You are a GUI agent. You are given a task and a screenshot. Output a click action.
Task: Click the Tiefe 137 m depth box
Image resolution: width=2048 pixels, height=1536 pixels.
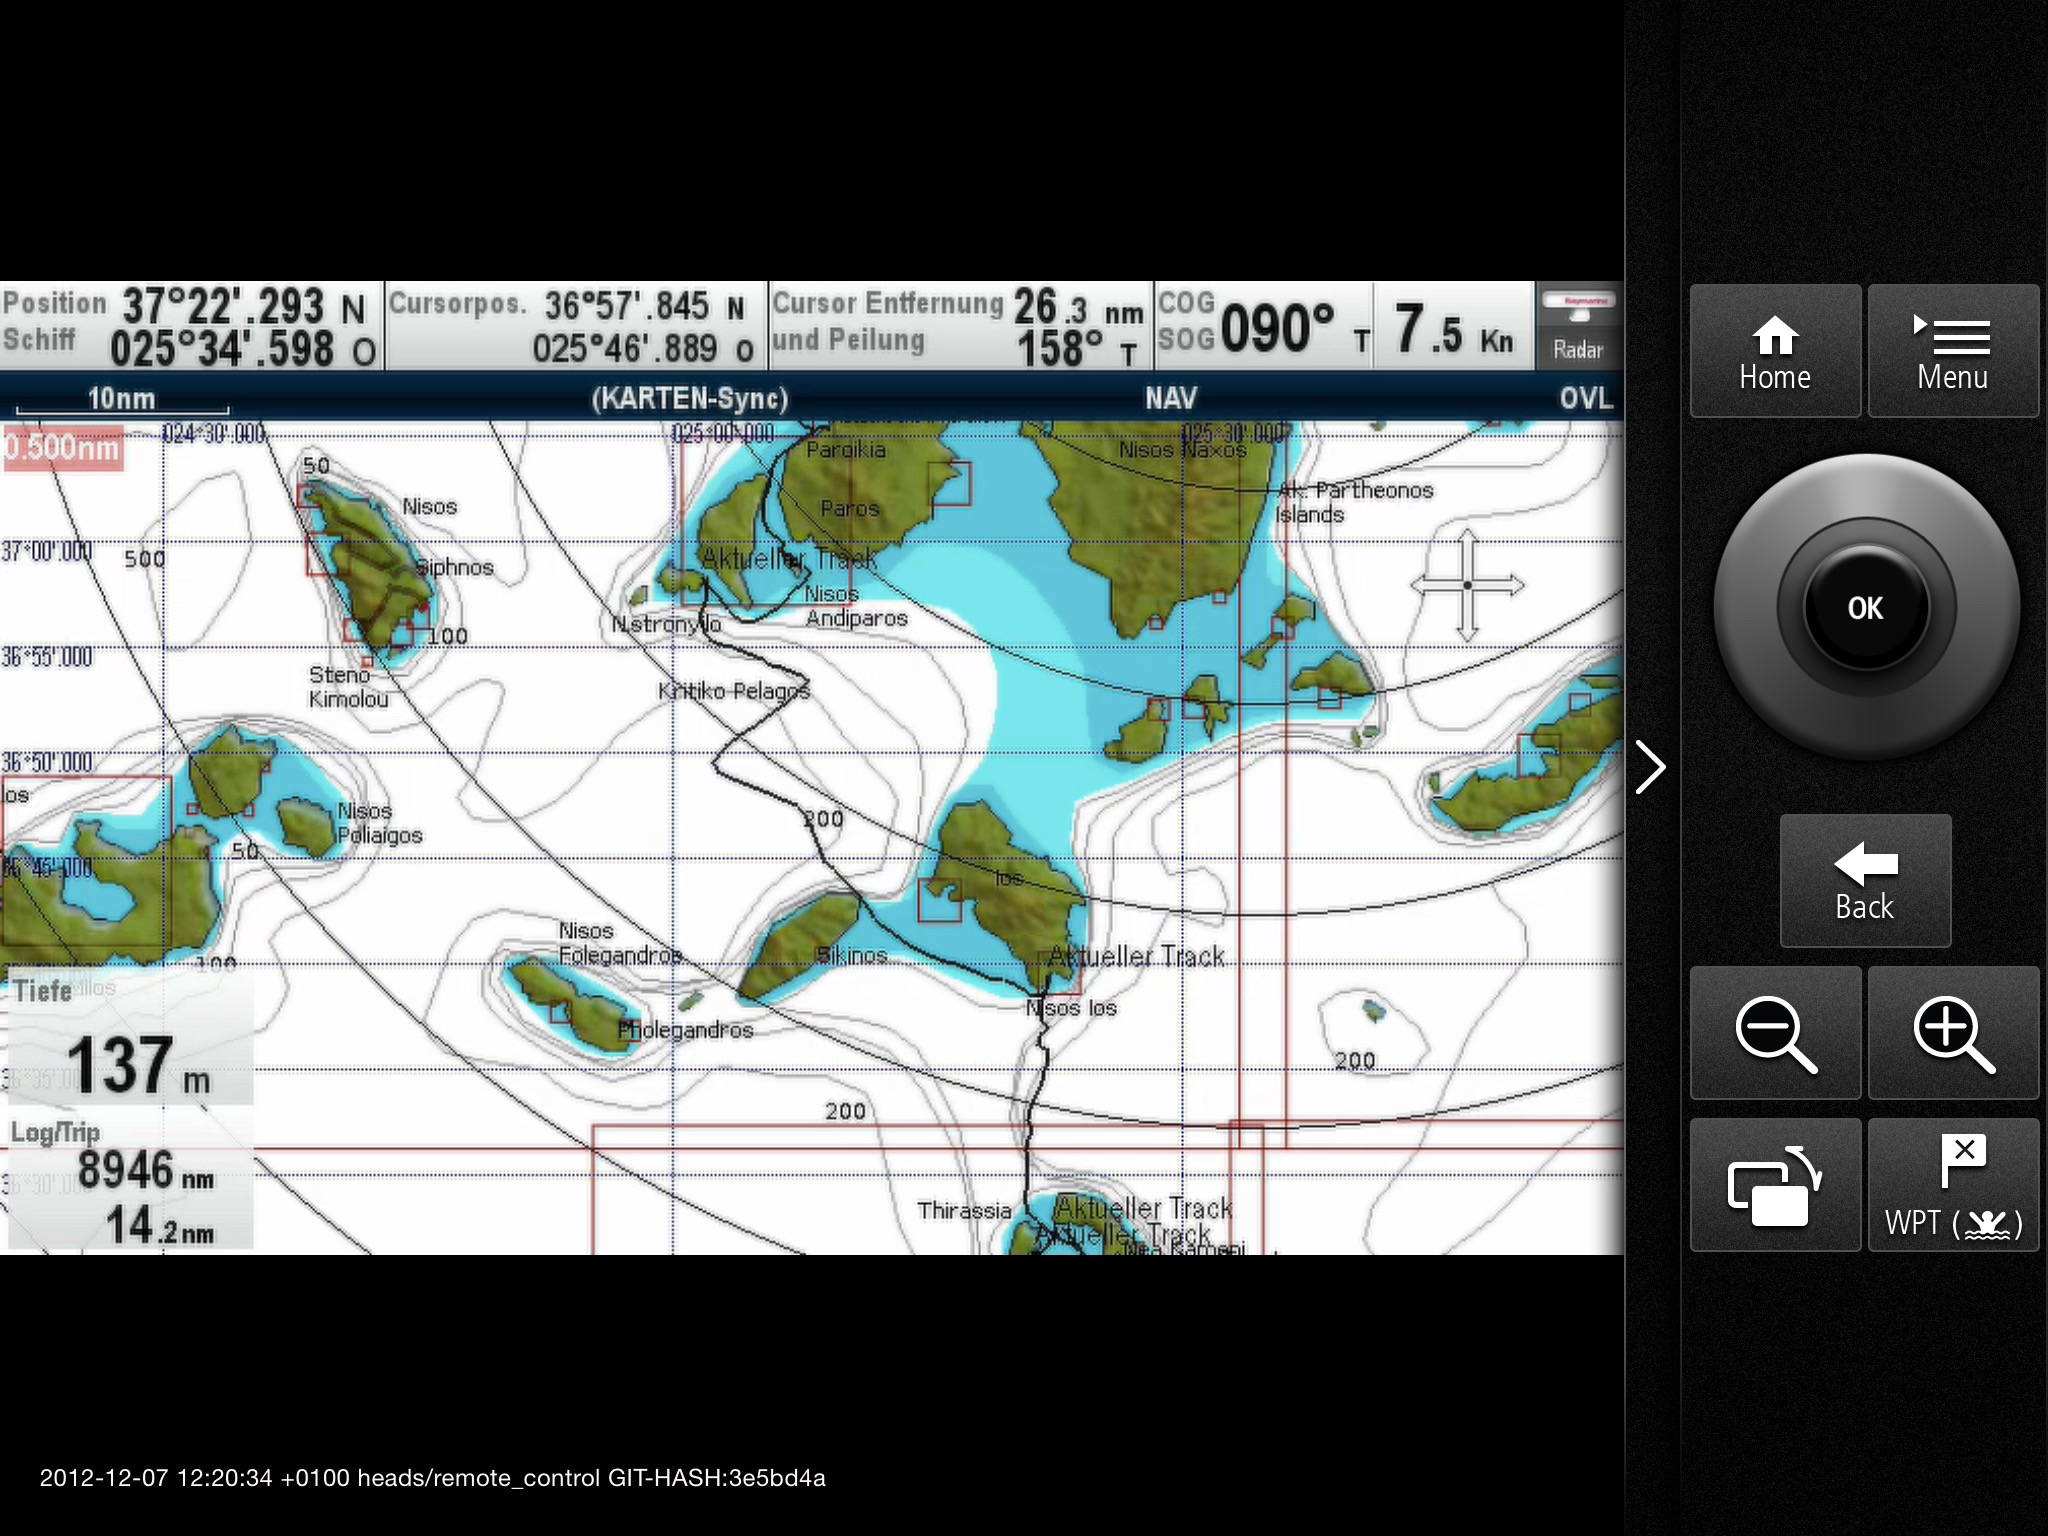tap(130, 1036)
